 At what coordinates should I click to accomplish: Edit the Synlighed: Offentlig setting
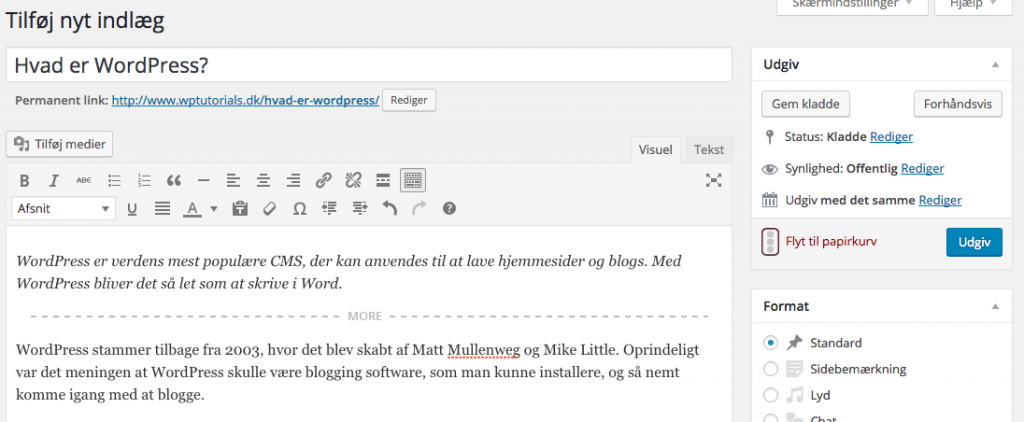(x=922, y=169)
